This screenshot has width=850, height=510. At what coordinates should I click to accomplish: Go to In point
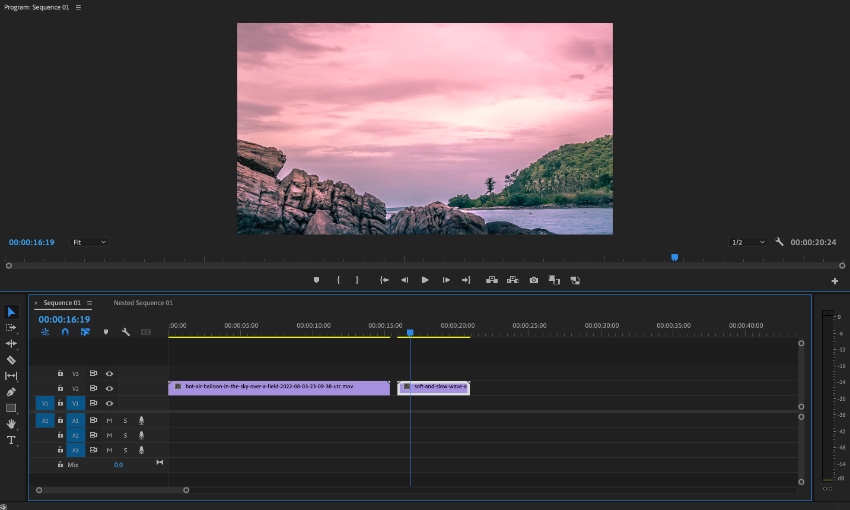pyautogui.click(x=384, y=280)
